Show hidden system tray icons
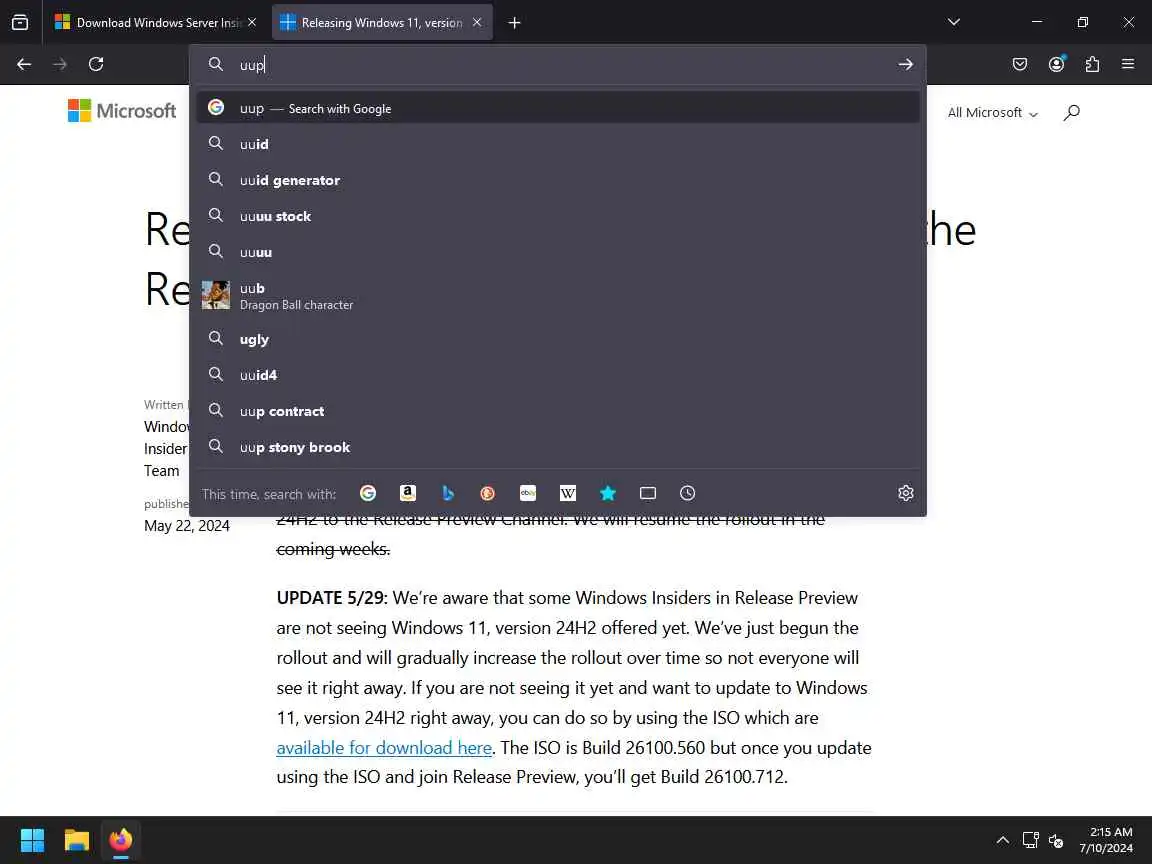Viewport: 1152px width, 864px height. [x=1002, y=840]
